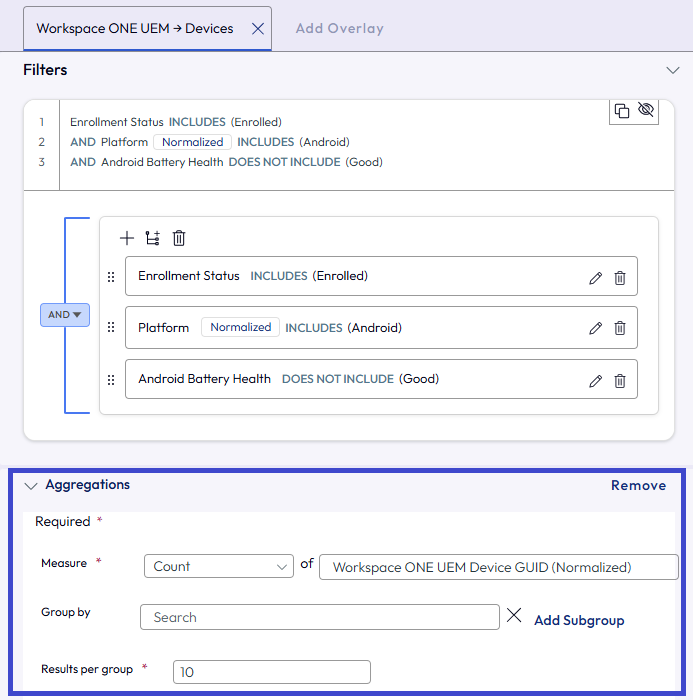The width and height of the screenshot is (693, 700).
Task: Edit the Platform filter rule
Action: point(595,328)
